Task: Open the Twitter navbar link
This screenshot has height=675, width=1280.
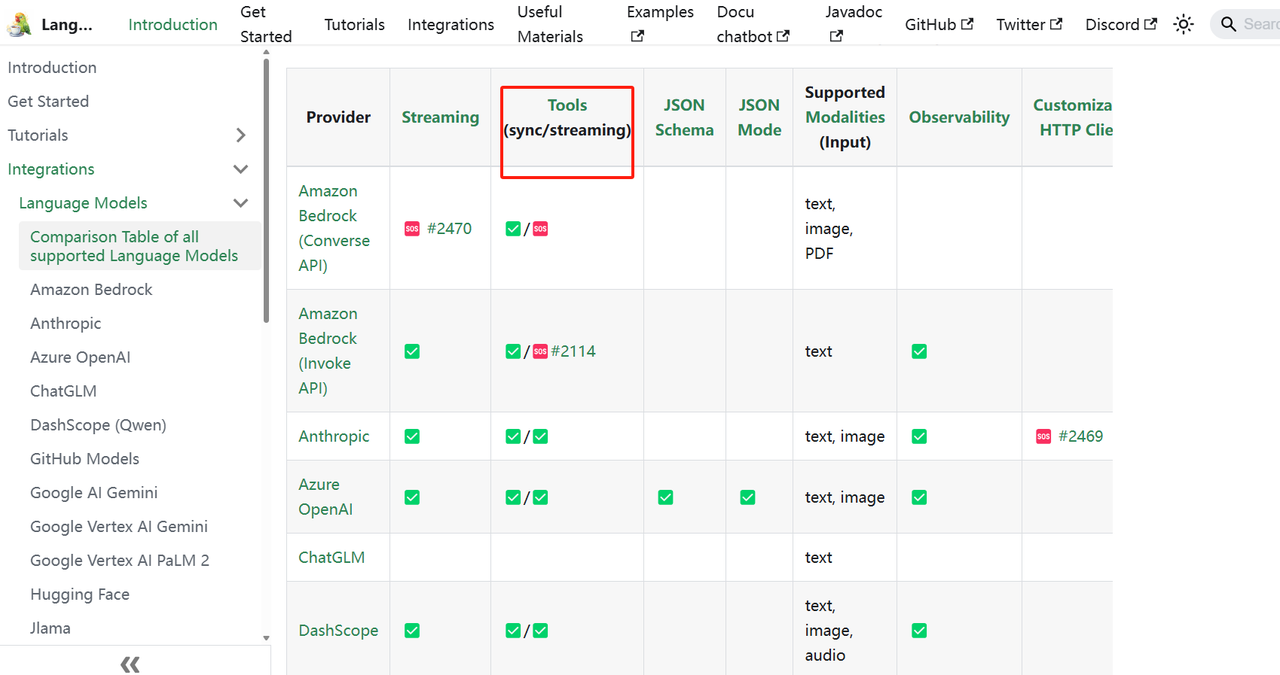Action: click(x=1029, y=24)
